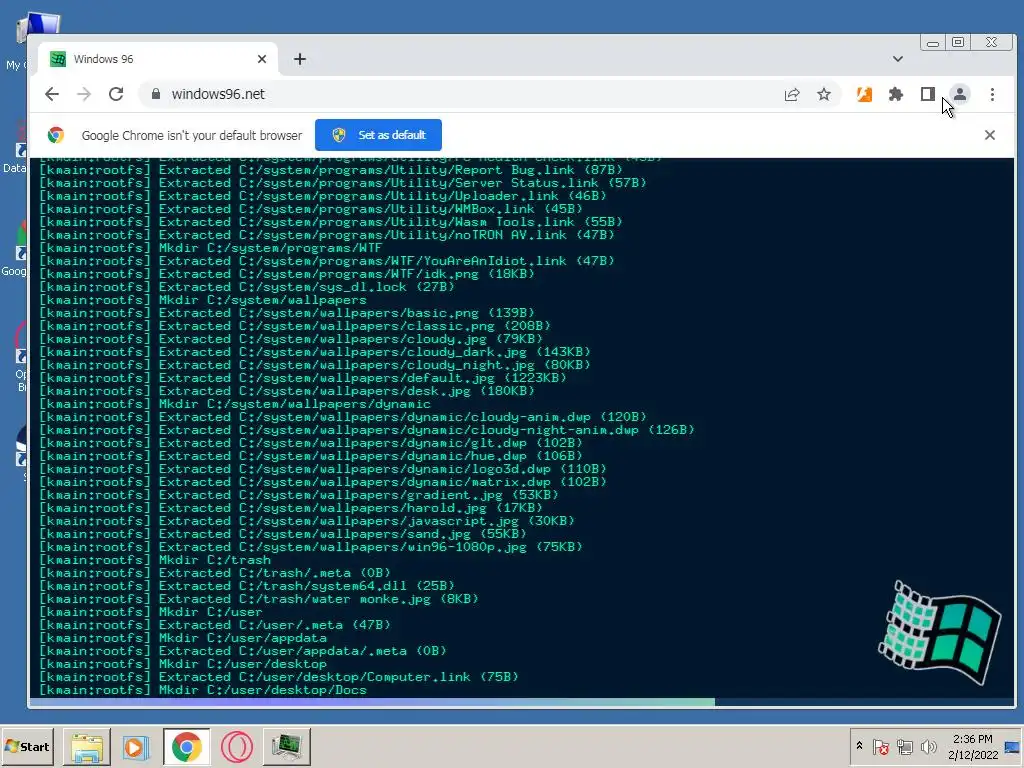Reload the Windows 96 page
This screenshot has width=1024, height=768.
[116, 94]
